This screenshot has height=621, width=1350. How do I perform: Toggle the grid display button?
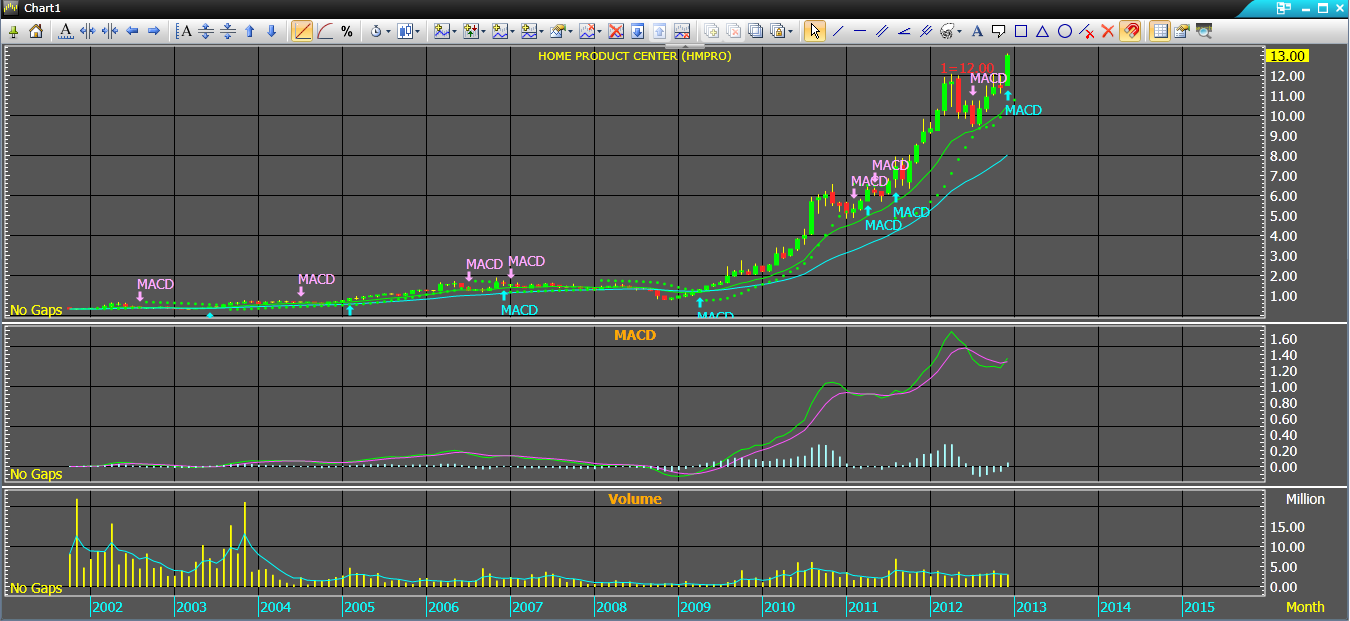coord(1159,31)
